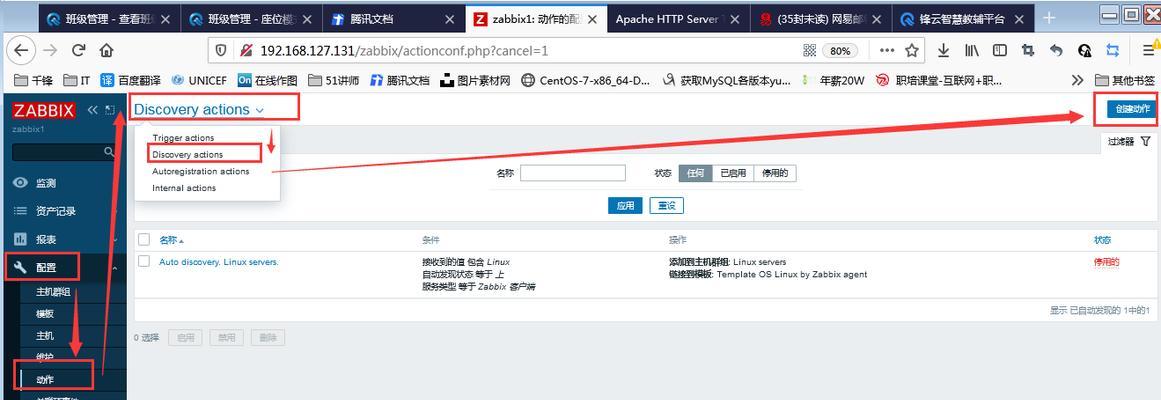This screenshot has width=1161, height=400.
Task: Select the 任何 status filter
Action: click(x=695, y=173)
